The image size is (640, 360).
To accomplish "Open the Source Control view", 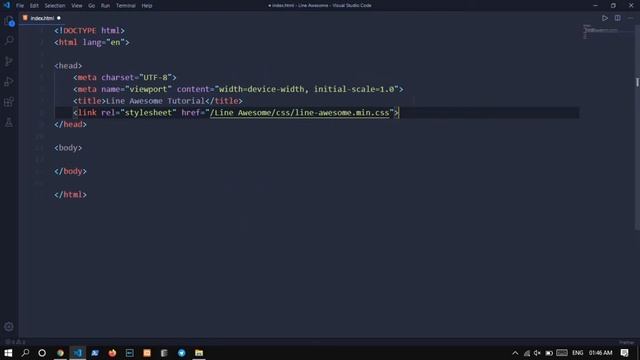I will click(x=9, y=61).
